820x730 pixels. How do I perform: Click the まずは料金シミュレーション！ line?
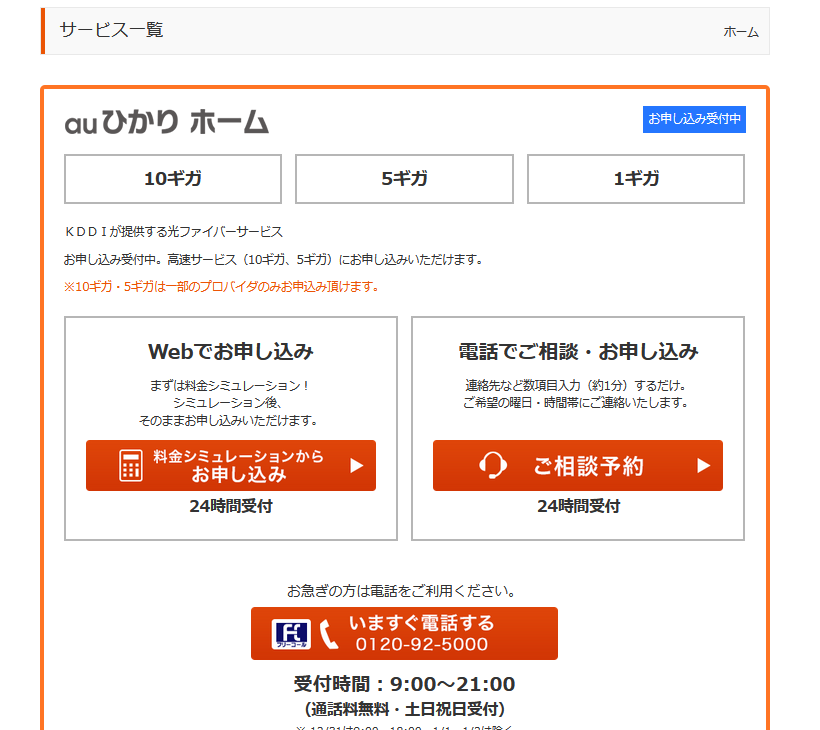point(231,386)
